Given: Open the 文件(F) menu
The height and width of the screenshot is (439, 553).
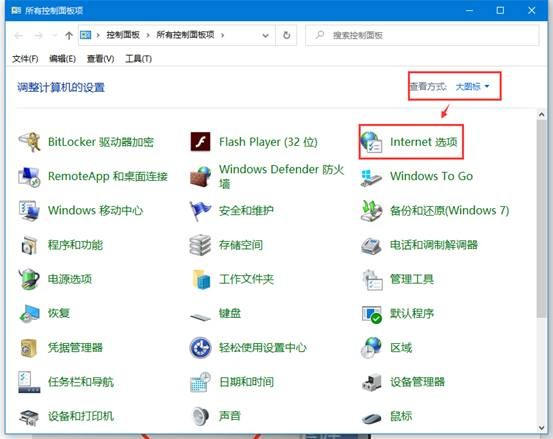Looking at the screenshot, I should click(x=25, y=59).
